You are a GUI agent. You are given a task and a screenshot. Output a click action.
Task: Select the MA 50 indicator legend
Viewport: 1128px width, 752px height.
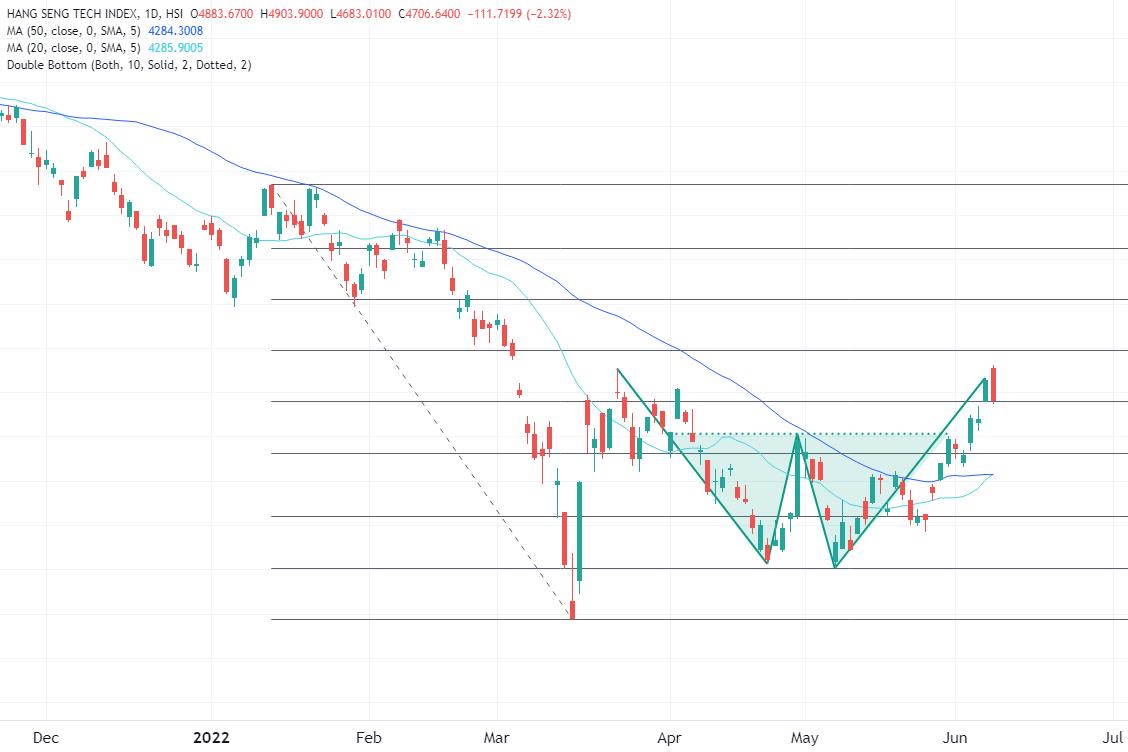[73, 31]
